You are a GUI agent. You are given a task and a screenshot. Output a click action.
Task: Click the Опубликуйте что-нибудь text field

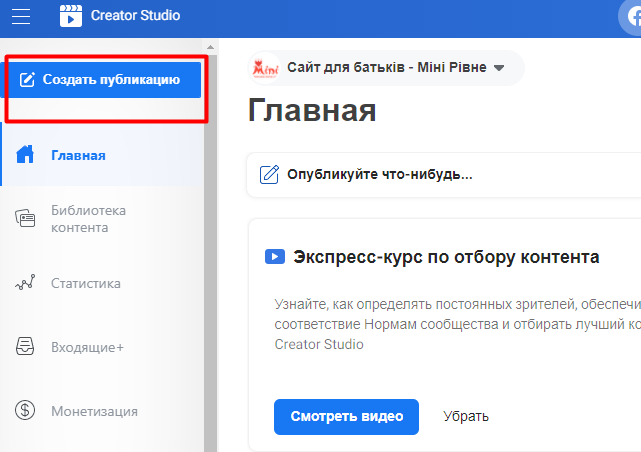(380, 174)
